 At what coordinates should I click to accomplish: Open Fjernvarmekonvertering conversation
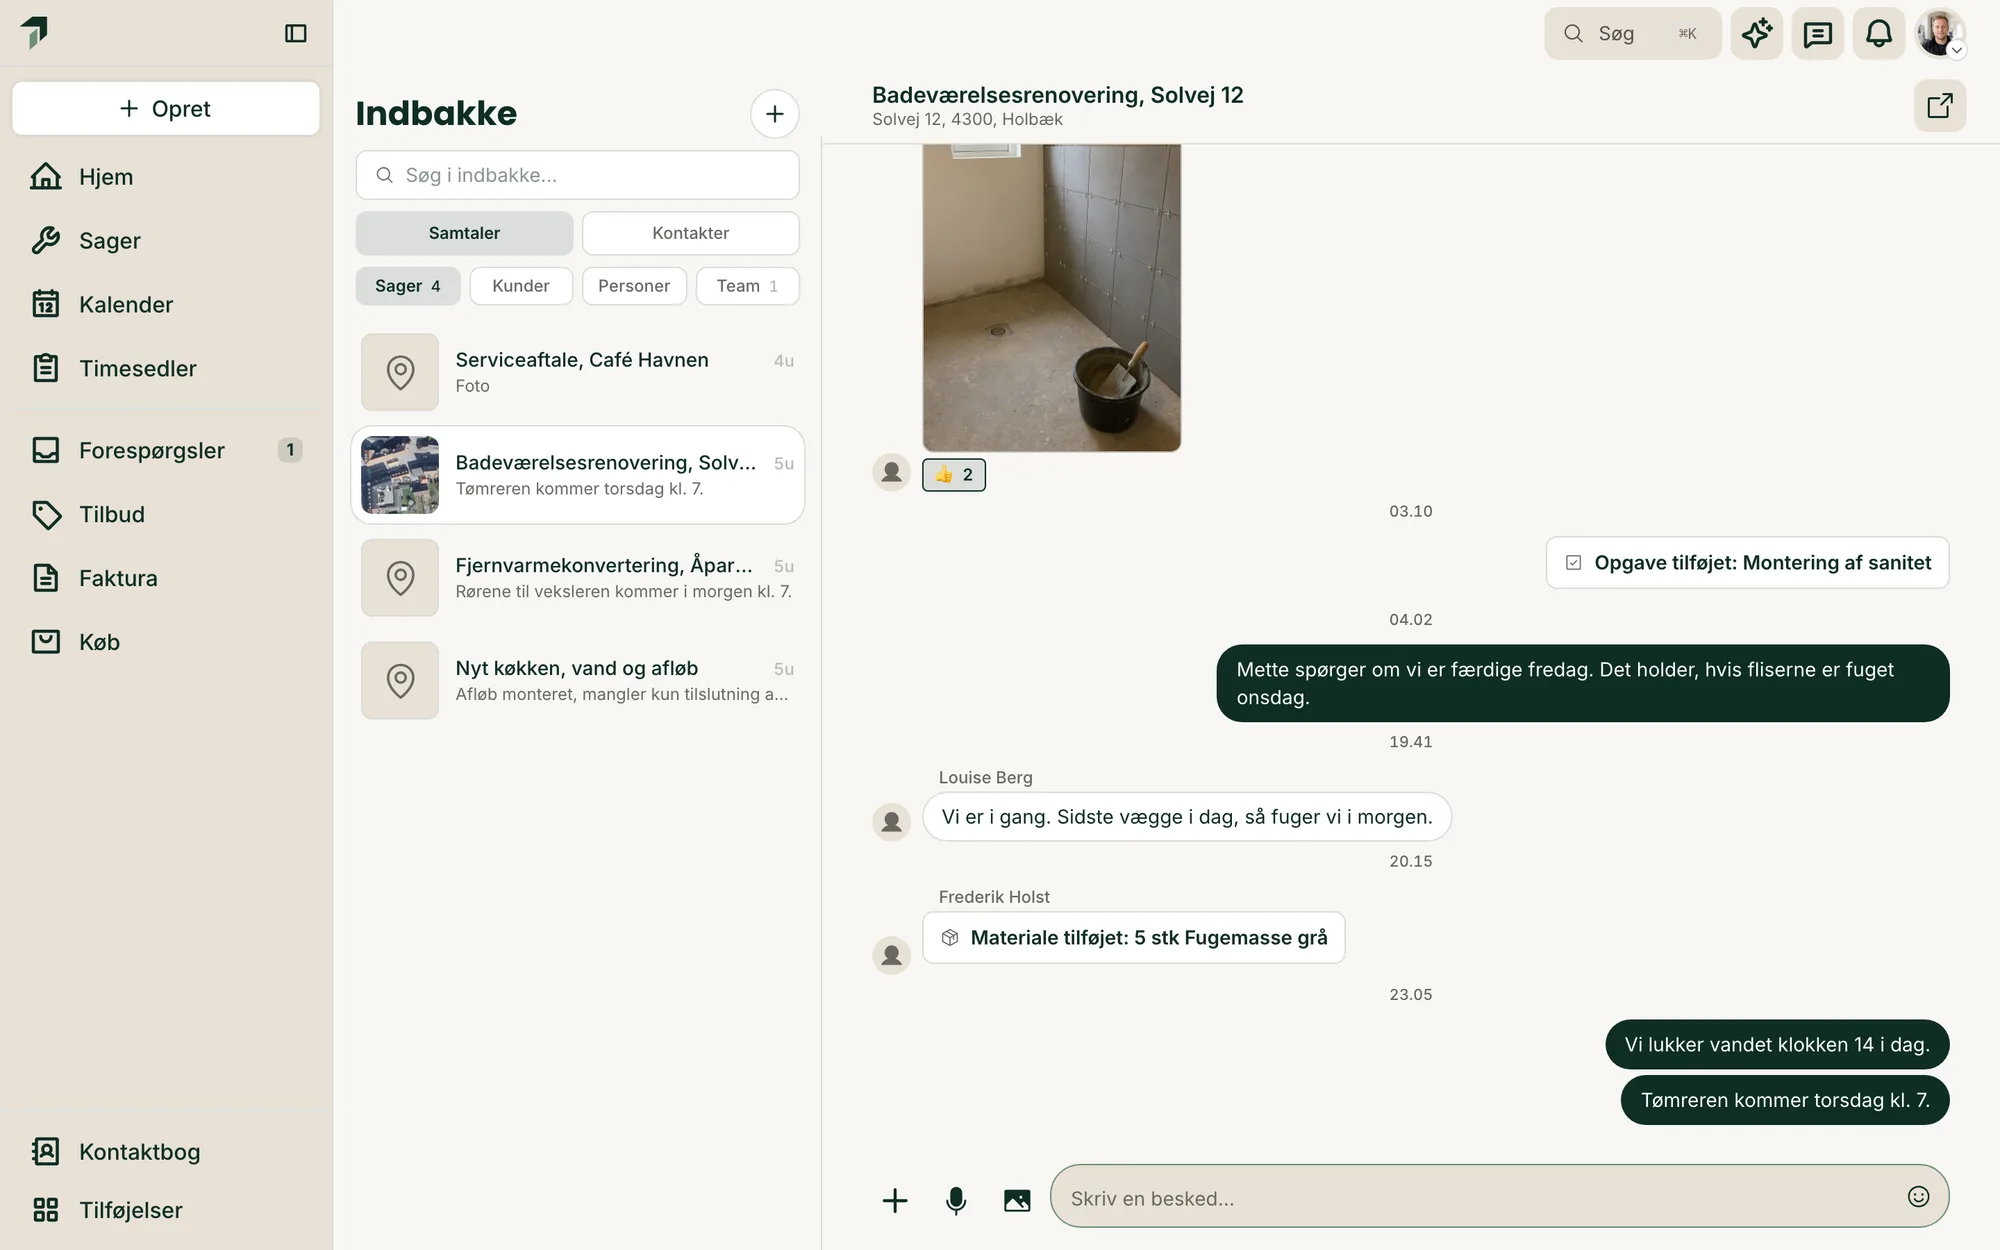(x=578, y=578)
